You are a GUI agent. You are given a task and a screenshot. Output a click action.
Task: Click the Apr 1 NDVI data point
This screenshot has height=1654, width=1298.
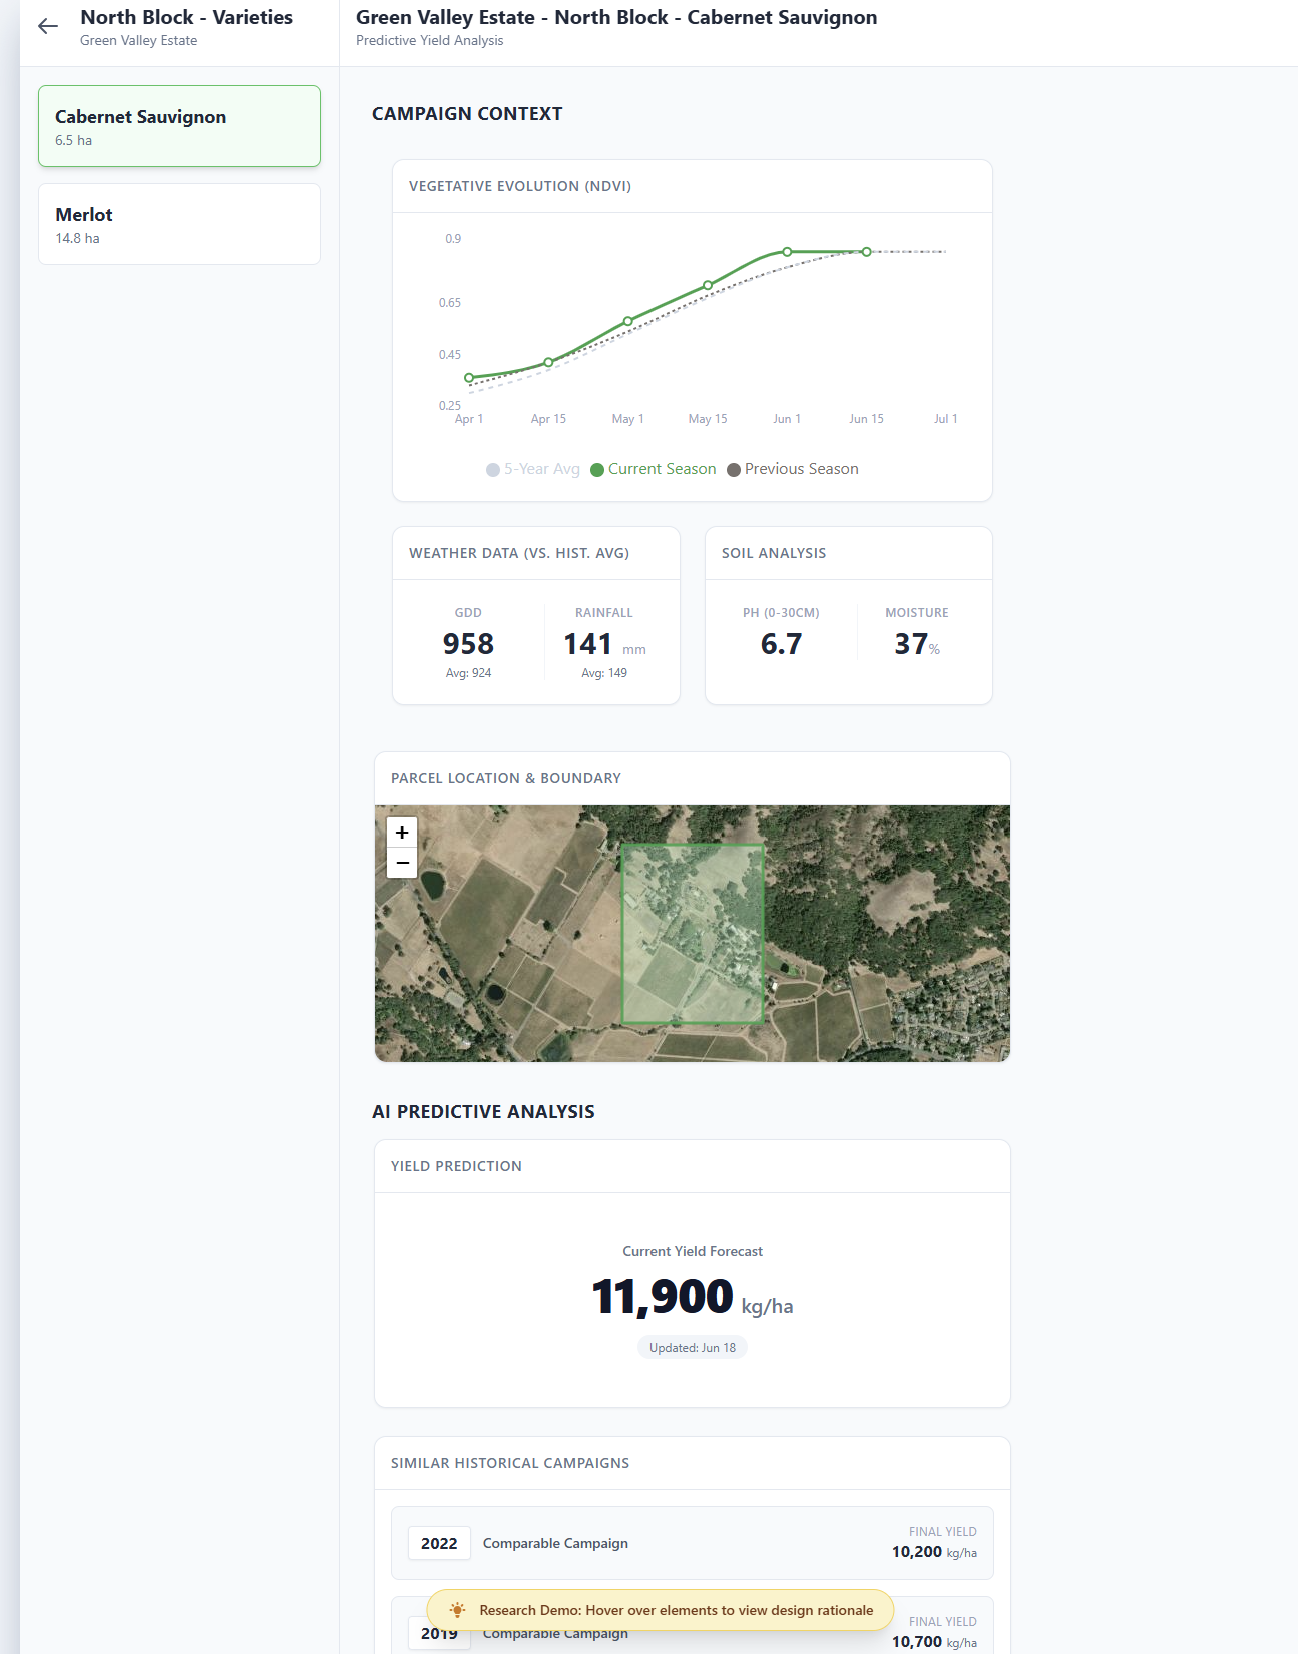pos(469,378)
